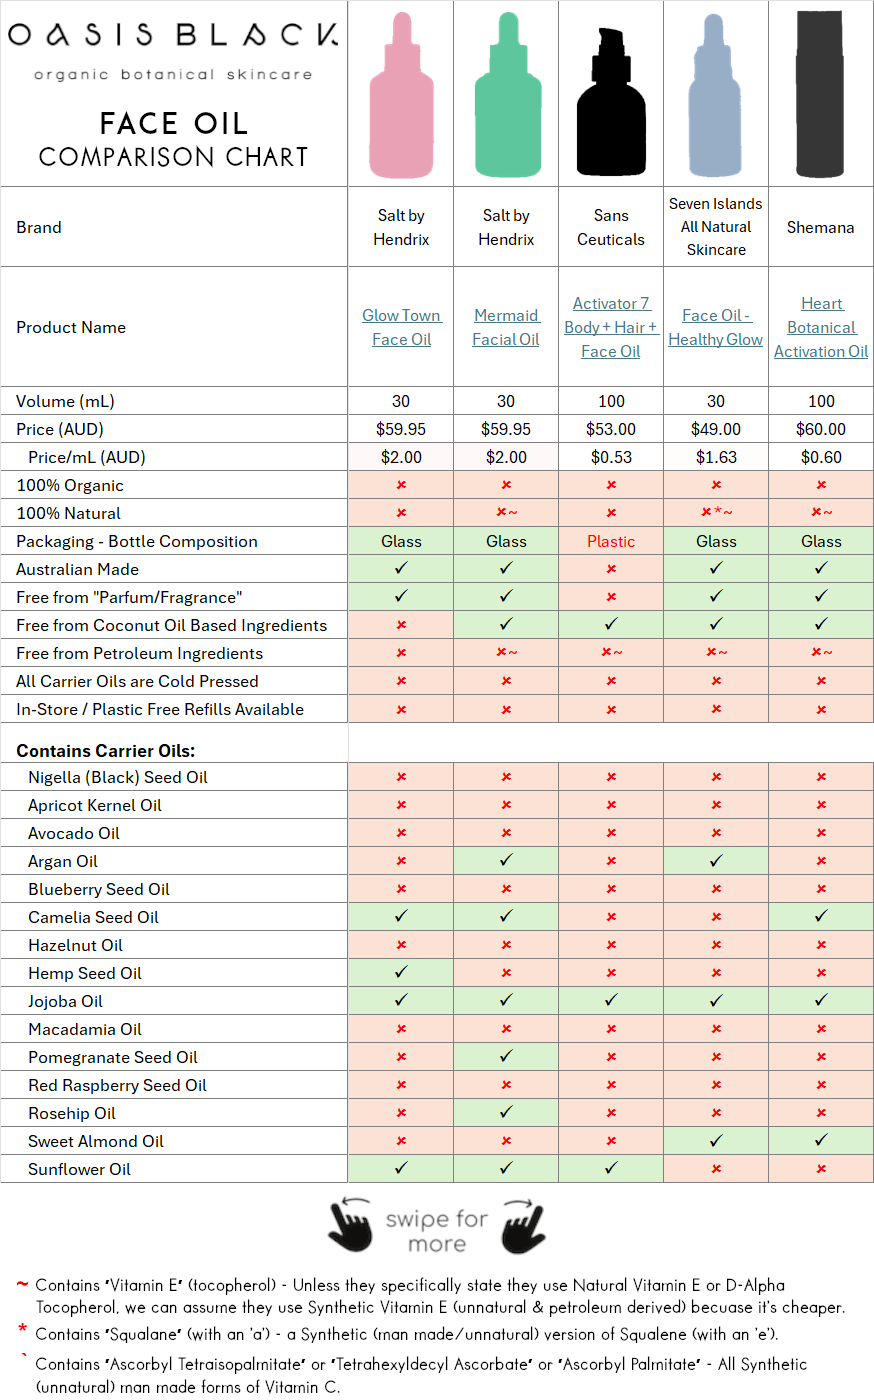The image size is (874, 1400).
Task: Click the Oasis Black logo
Action: click(x=173, y=35)
